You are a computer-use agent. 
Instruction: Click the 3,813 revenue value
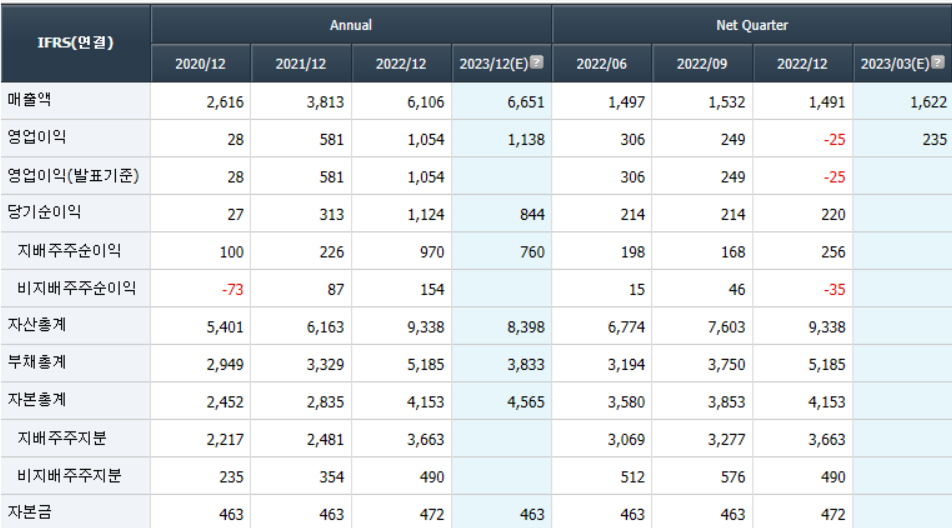coord(325,102)
